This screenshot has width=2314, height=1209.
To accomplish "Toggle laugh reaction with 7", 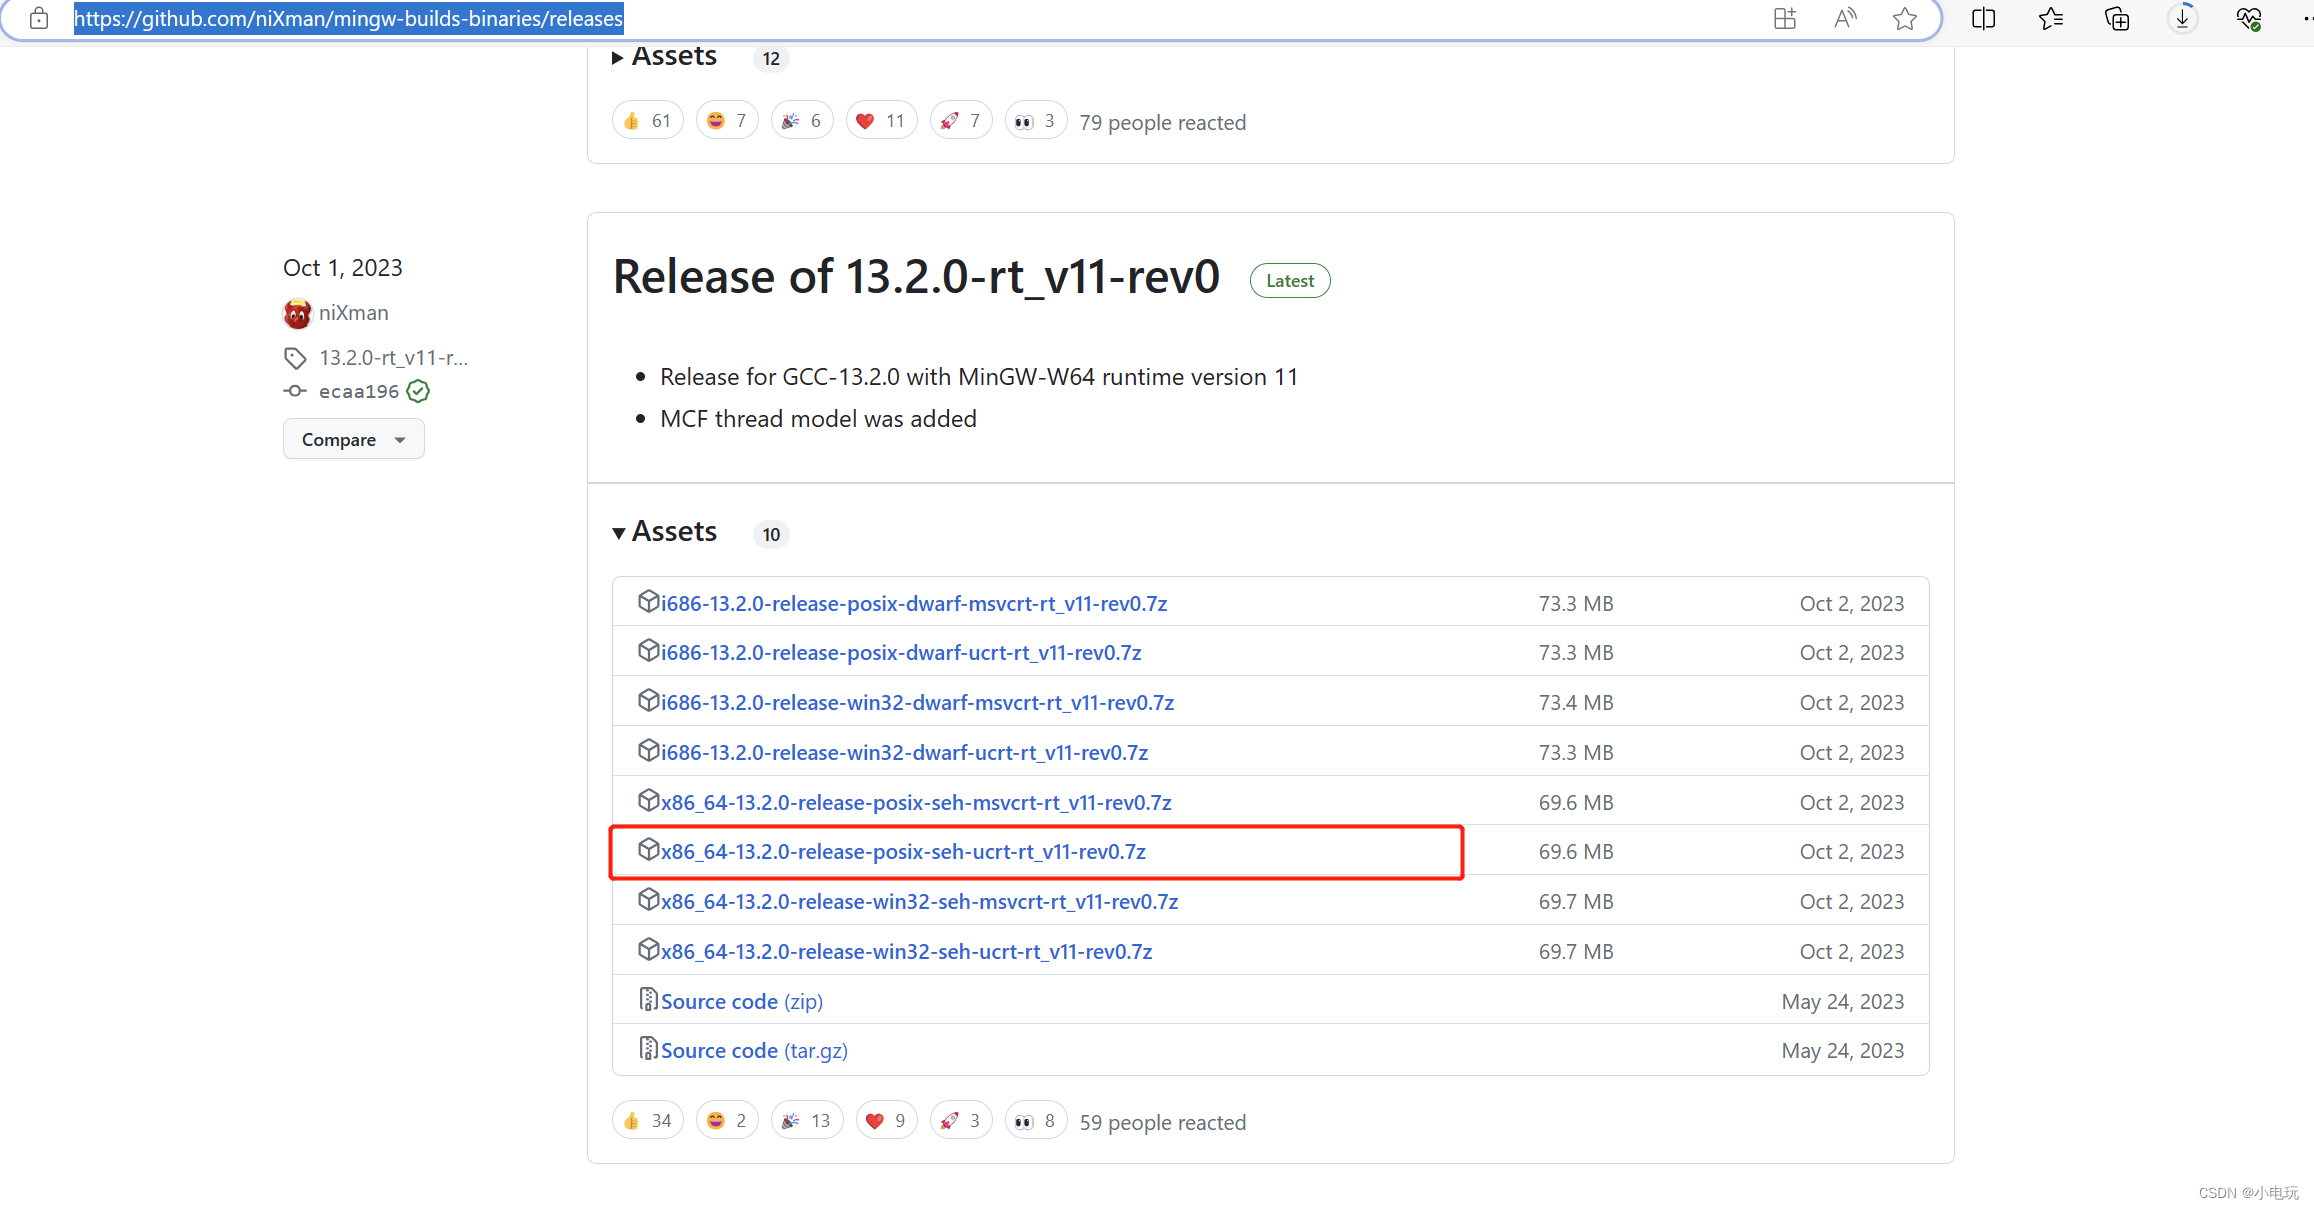I will coord(727,121).
